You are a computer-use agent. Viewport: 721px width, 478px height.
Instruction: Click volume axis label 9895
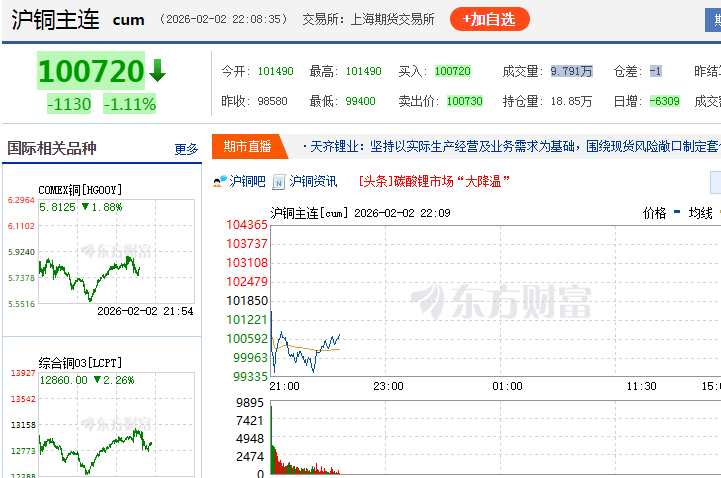[250, 403]
